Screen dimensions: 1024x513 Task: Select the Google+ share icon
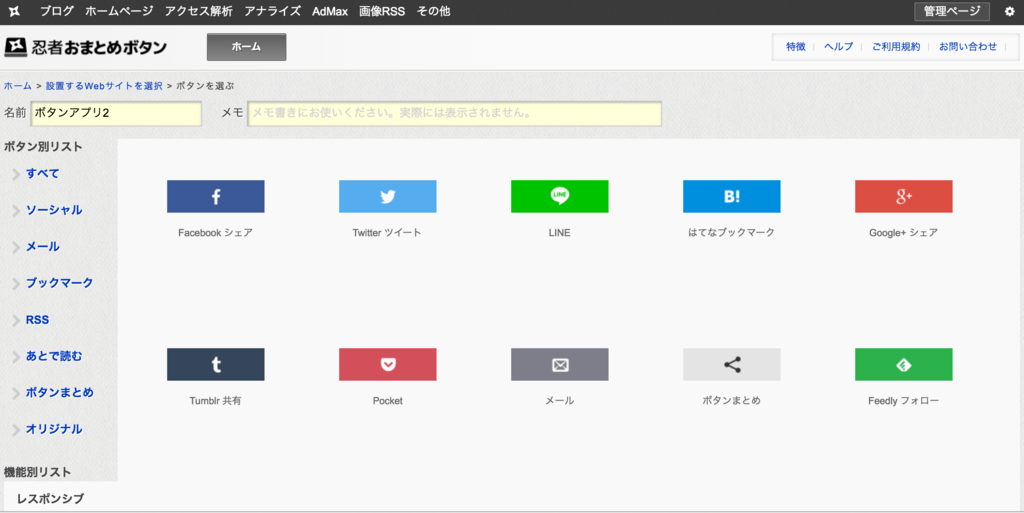pyautogui.click(x=904, y=196)
